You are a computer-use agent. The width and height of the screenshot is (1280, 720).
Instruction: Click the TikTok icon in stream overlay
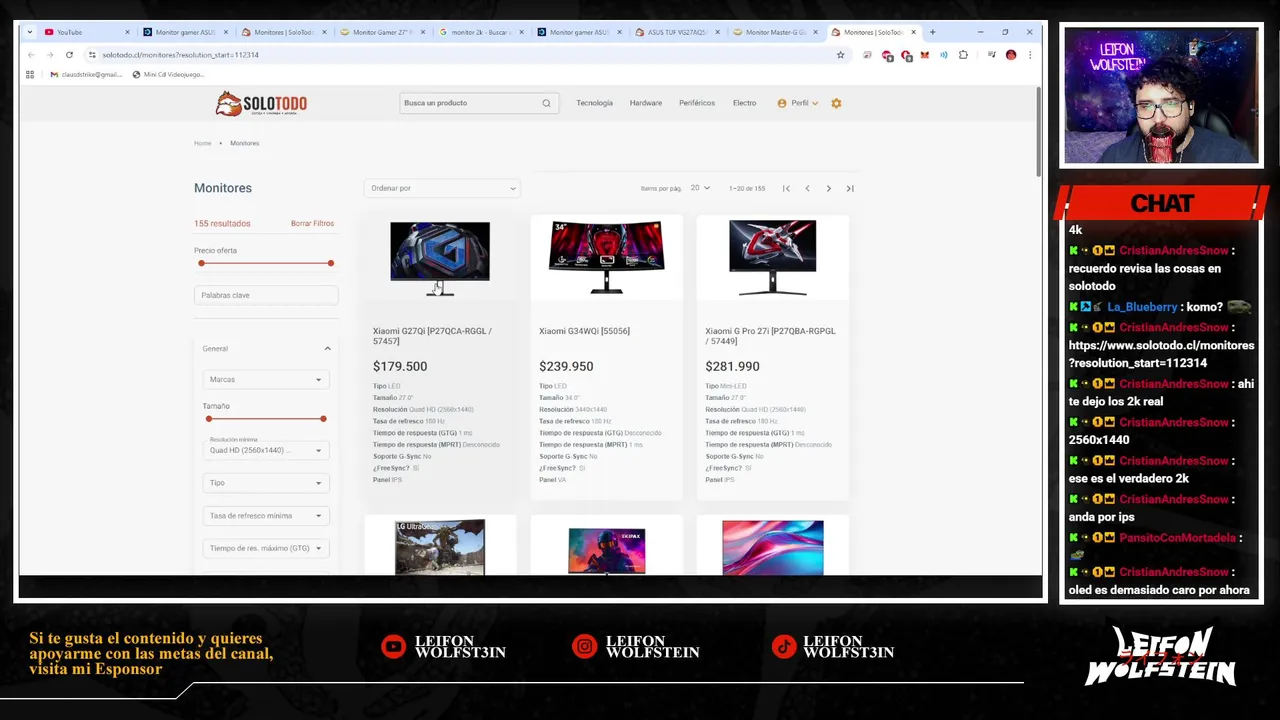[783, 647]
